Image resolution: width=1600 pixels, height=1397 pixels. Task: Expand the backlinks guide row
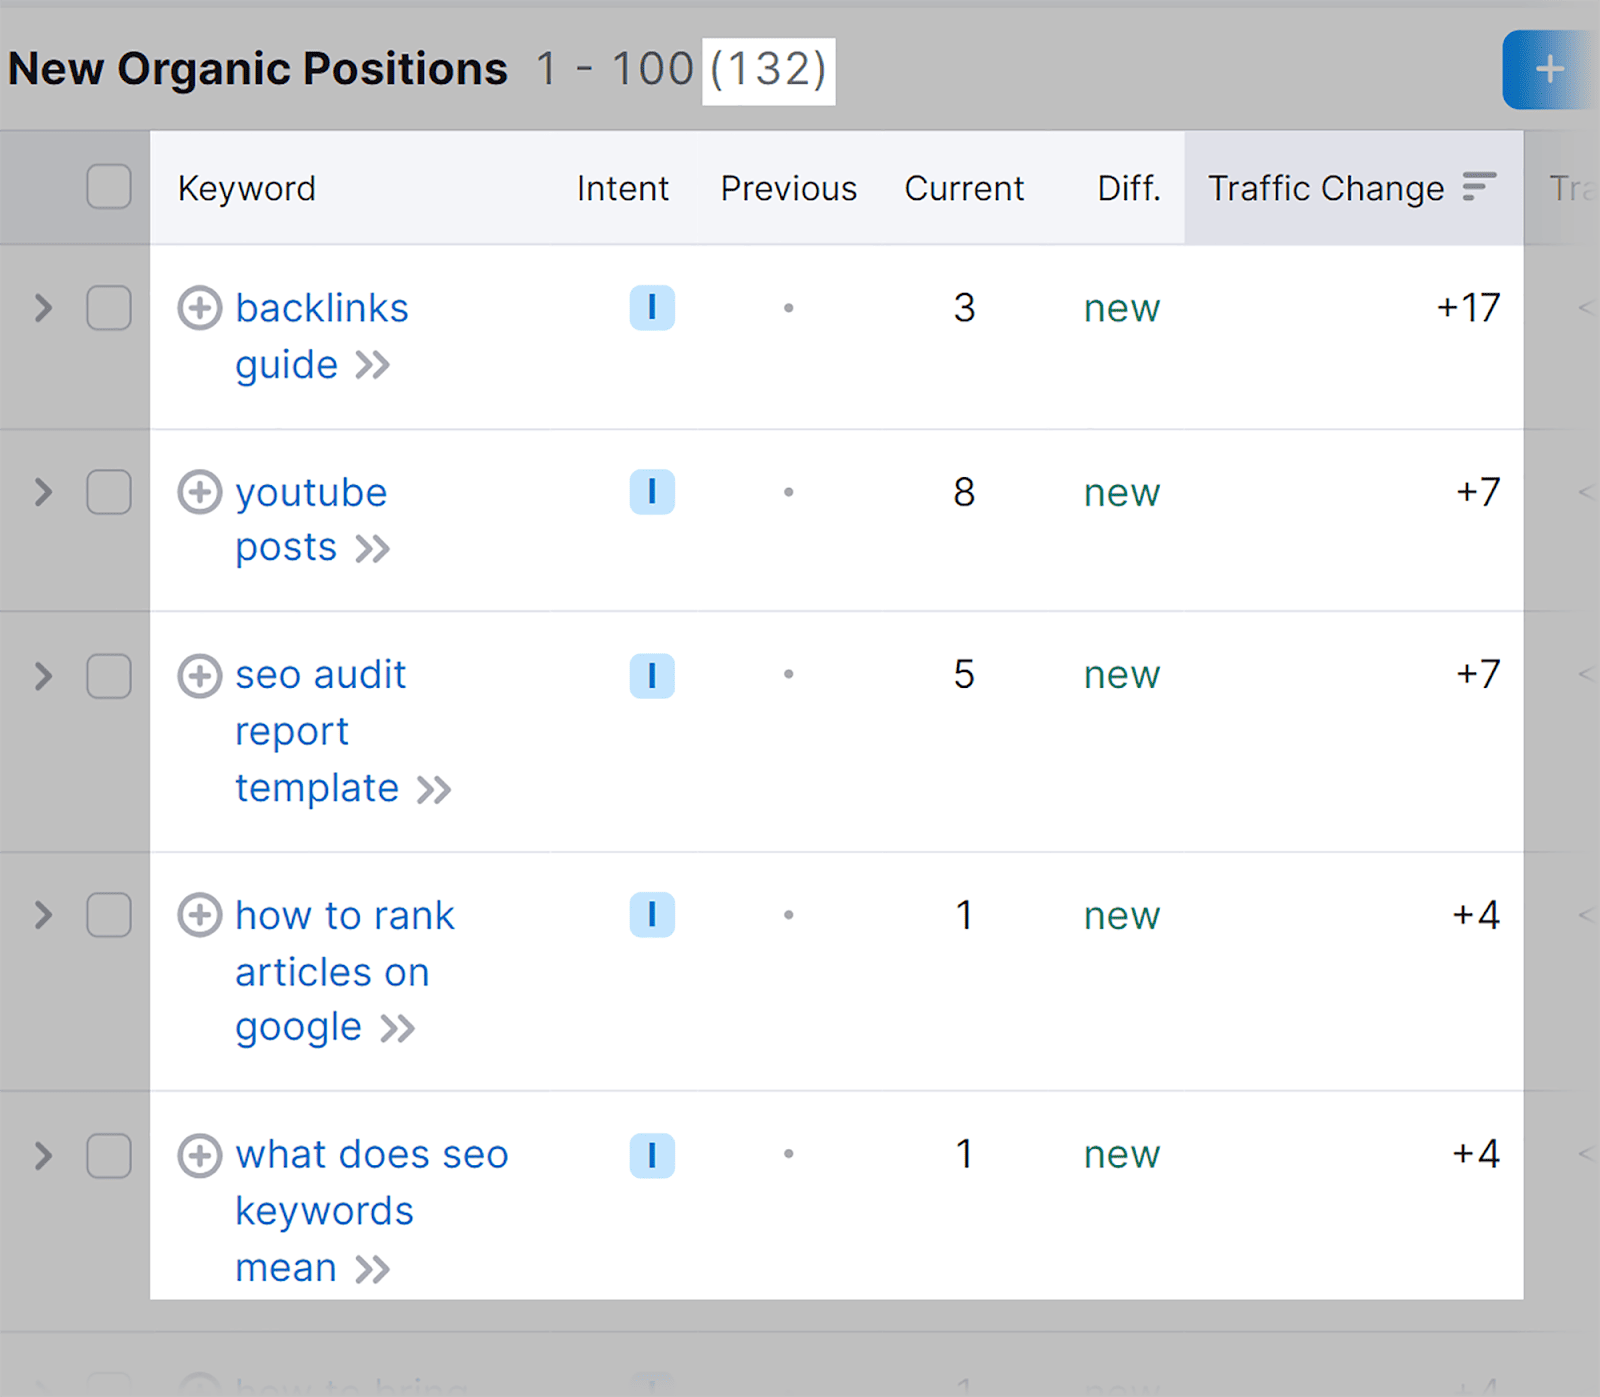click(43, 308)
